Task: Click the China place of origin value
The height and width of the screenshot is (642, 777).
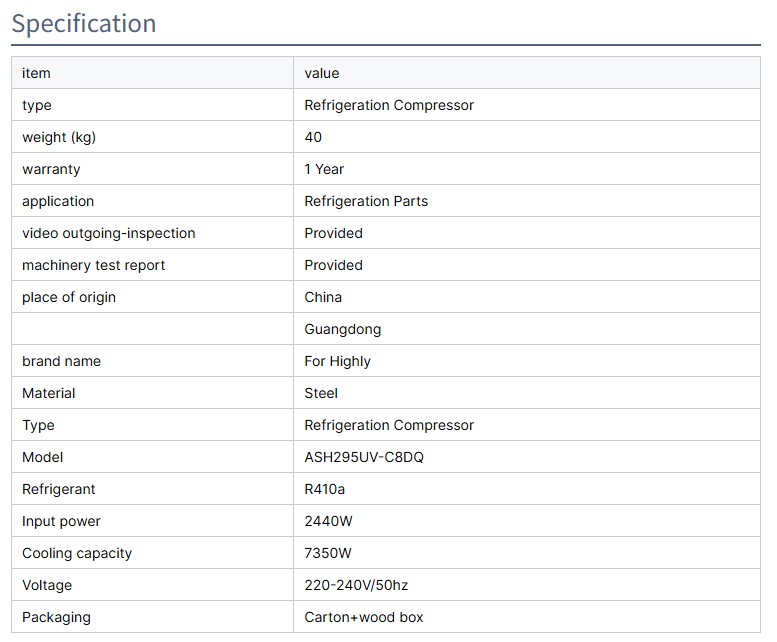Action: 323,297
